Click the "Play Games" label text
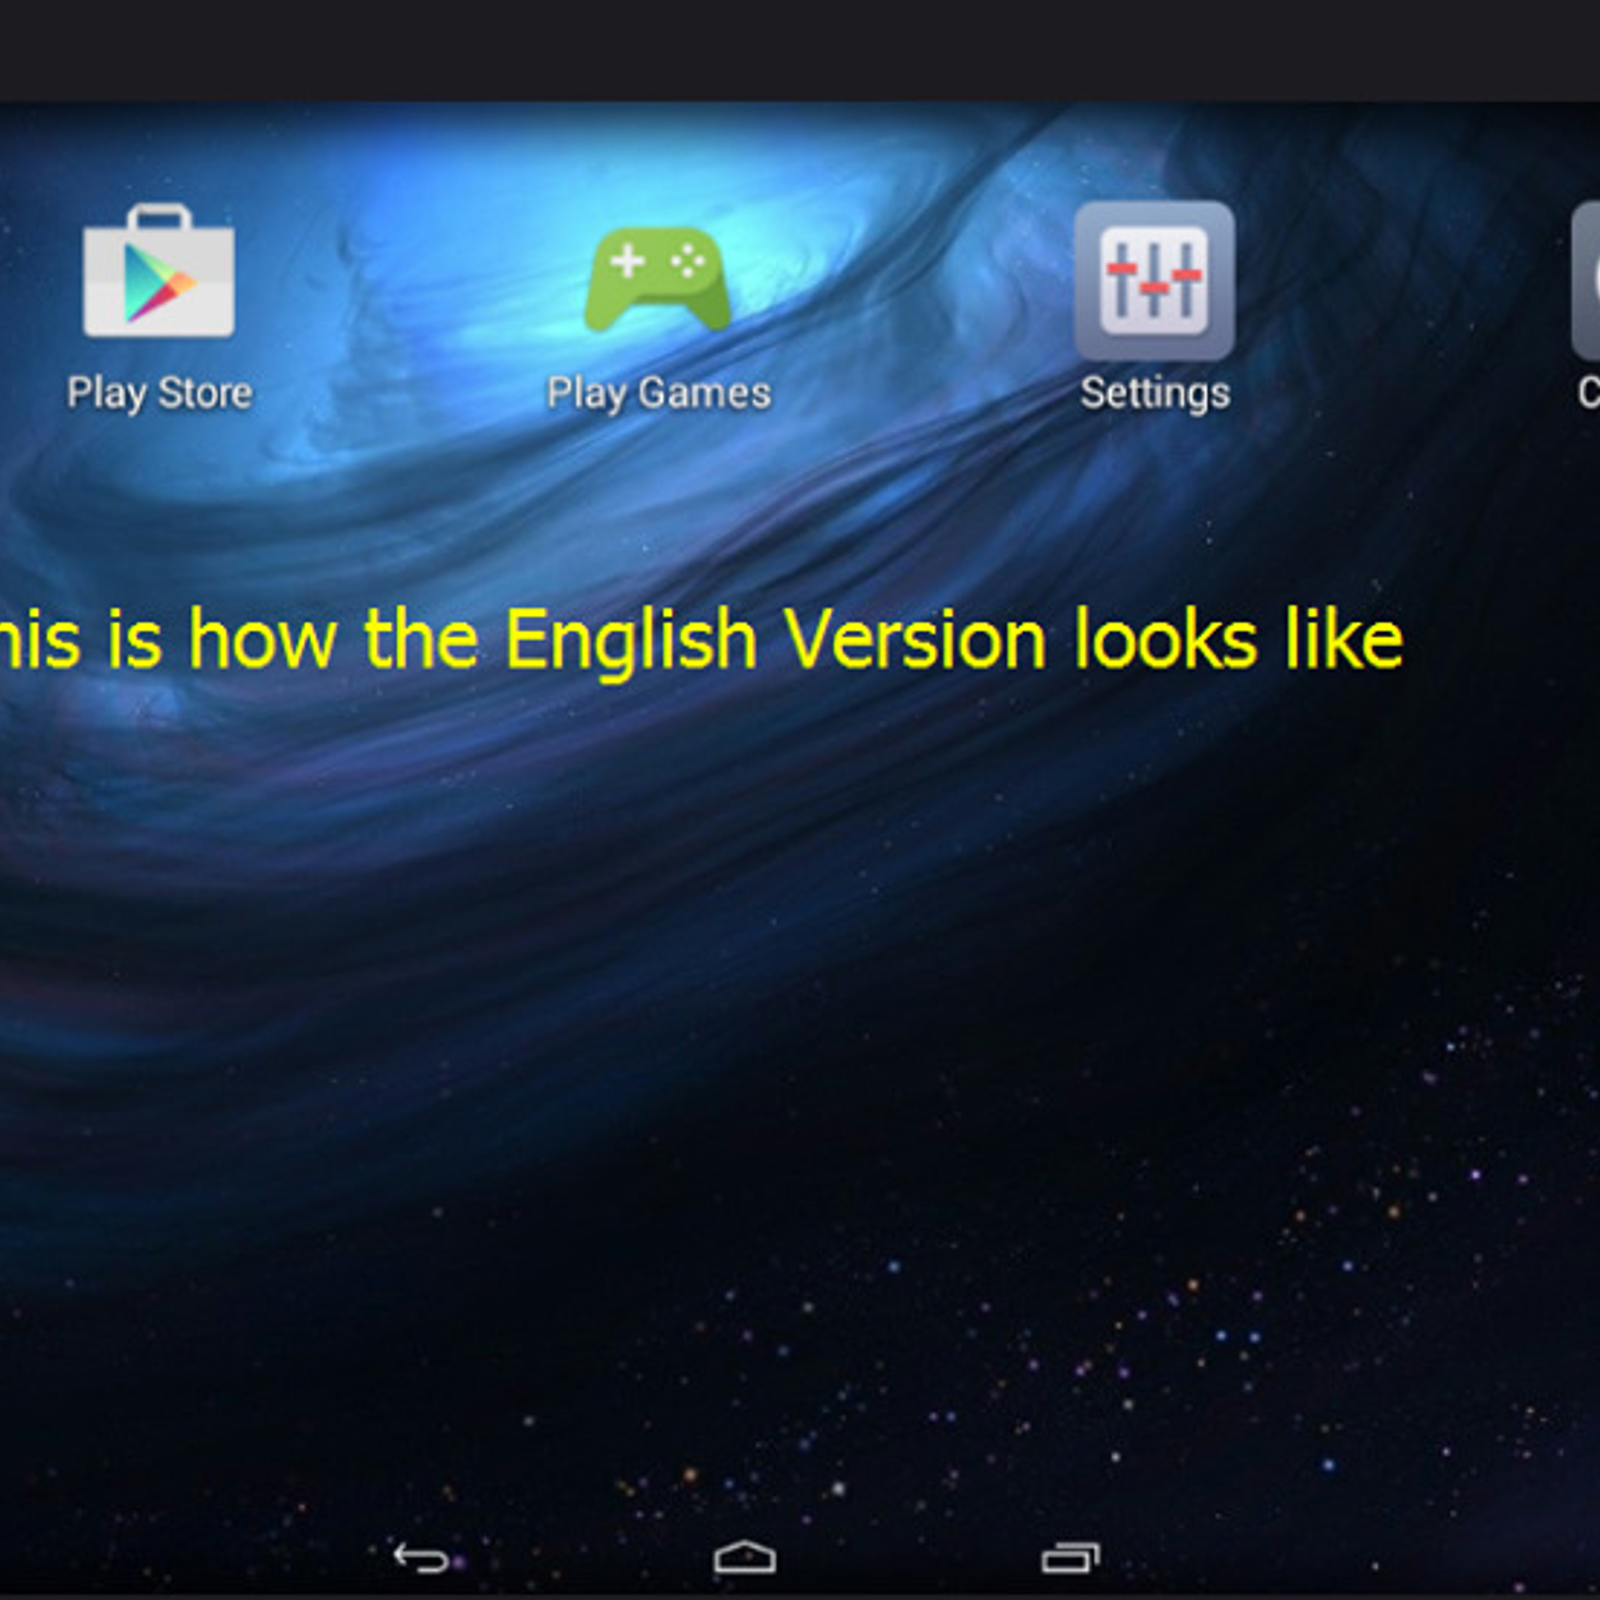 point(659,393)
